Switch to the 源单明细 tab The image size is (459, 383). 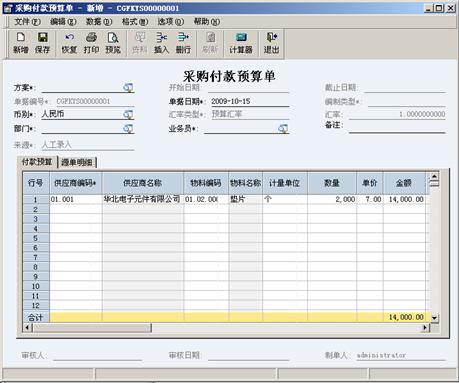[77, 162]
